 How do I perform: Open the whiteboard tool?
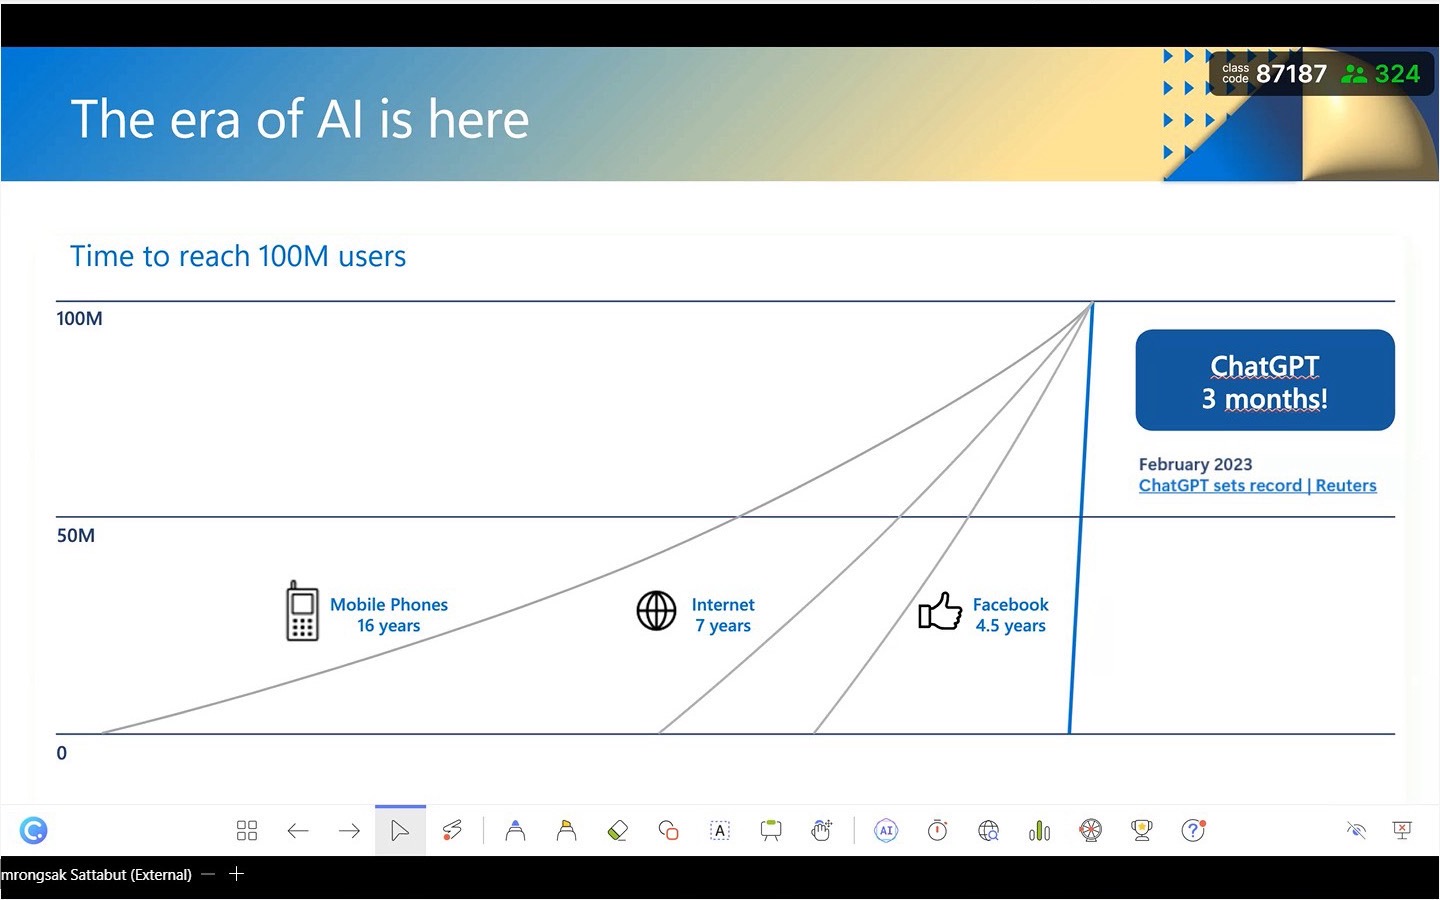(771, 830)
